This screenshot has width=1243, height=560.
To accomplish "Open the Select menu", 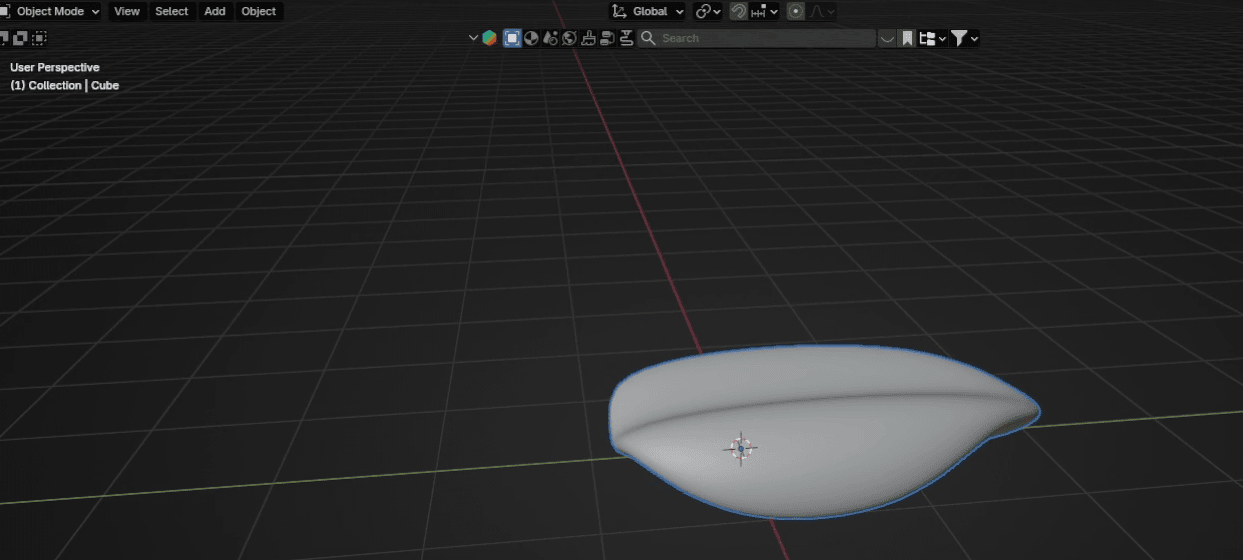I will point(171,11).
